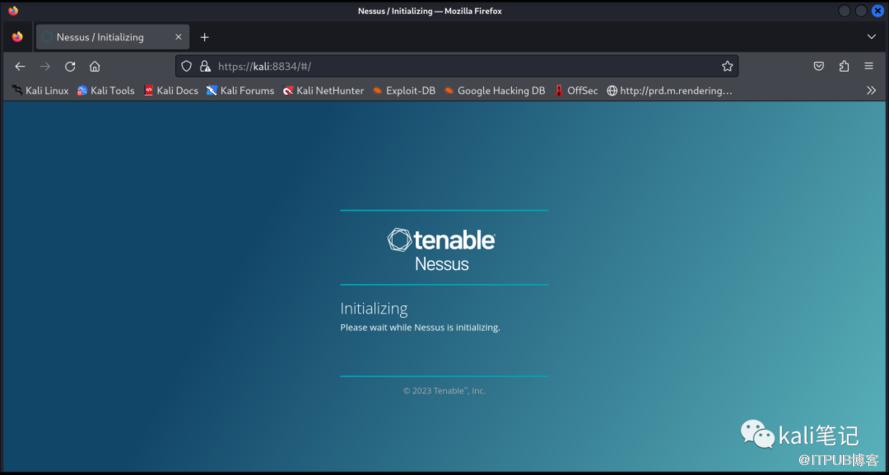
Task: Close the Firefox window
Action: point(878,11)
